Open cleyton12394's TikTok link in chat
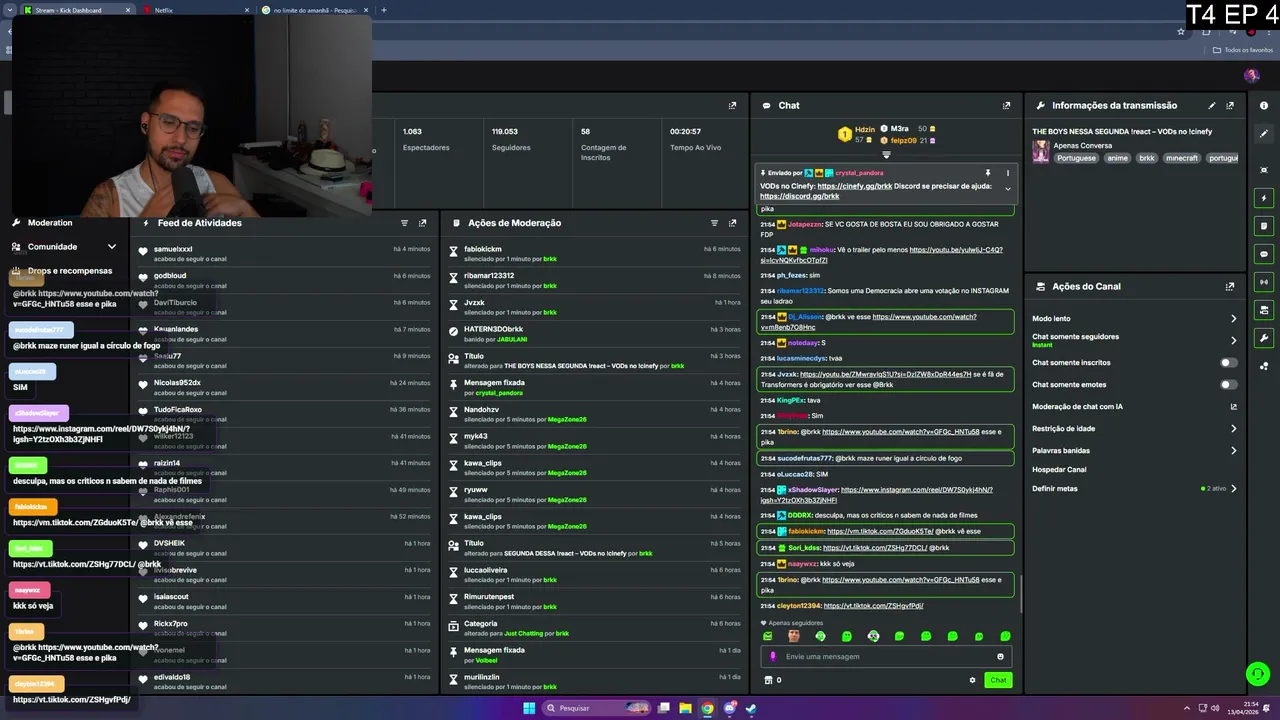Screen dimensions: 1280x720 873,606
